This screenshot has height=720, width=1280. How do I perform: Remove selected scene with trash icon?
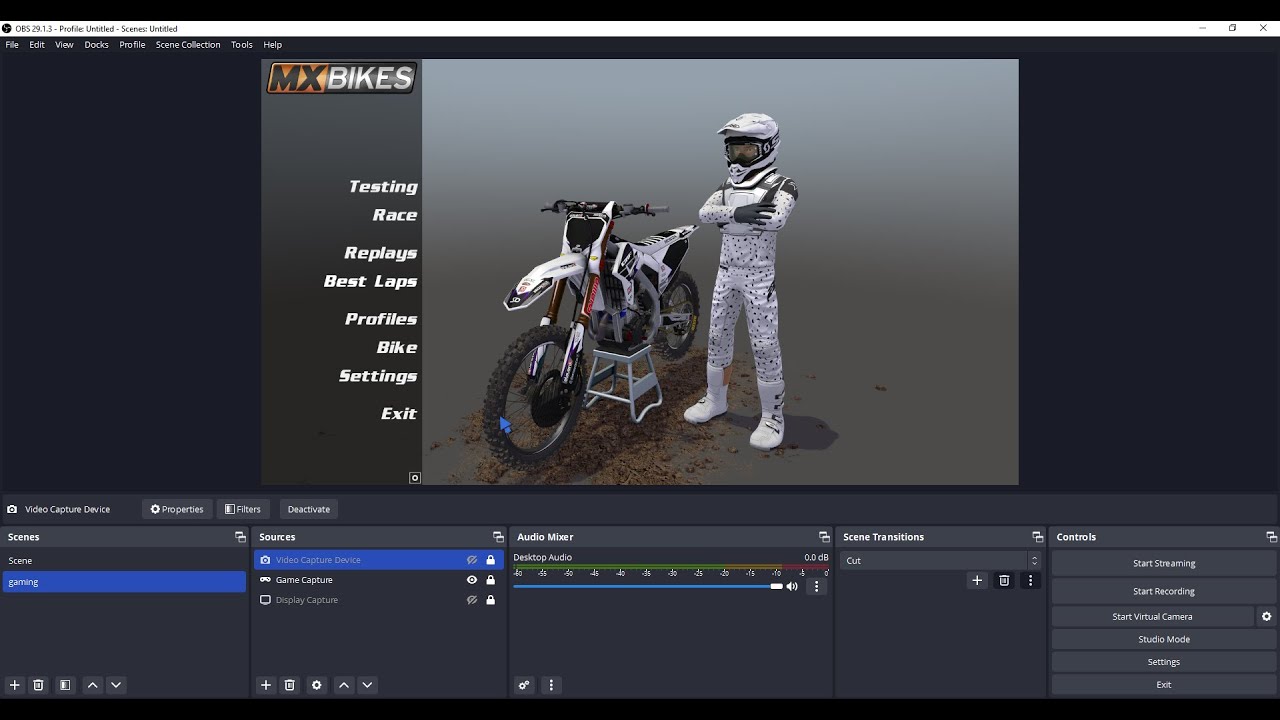click(x=39, y=685)
